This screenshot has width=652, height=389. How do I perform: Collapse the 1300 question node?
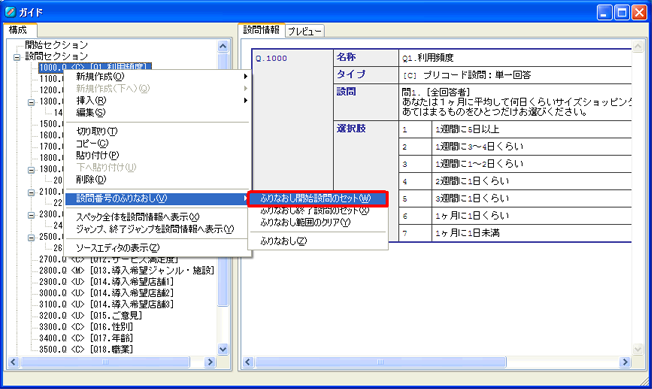(x=31, y=102)
